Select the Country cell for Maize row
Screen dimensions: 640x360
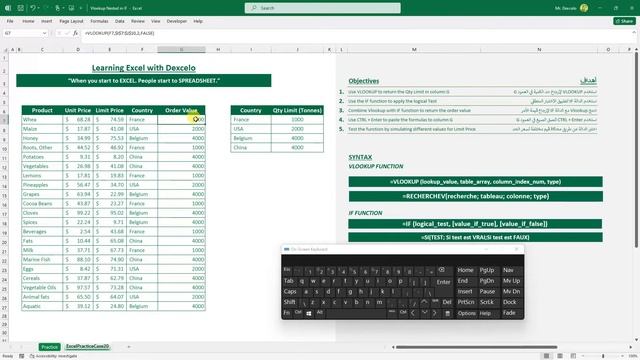click(x=142, y=129)
